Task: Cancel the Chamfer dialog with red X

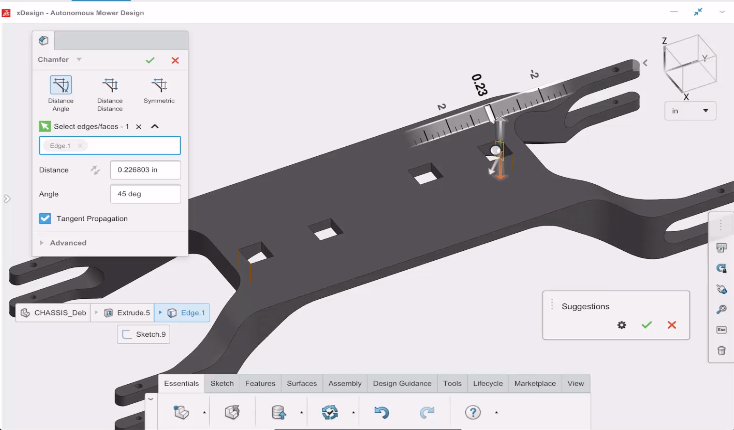Action: pyautogui.click(x=175, y=61)
